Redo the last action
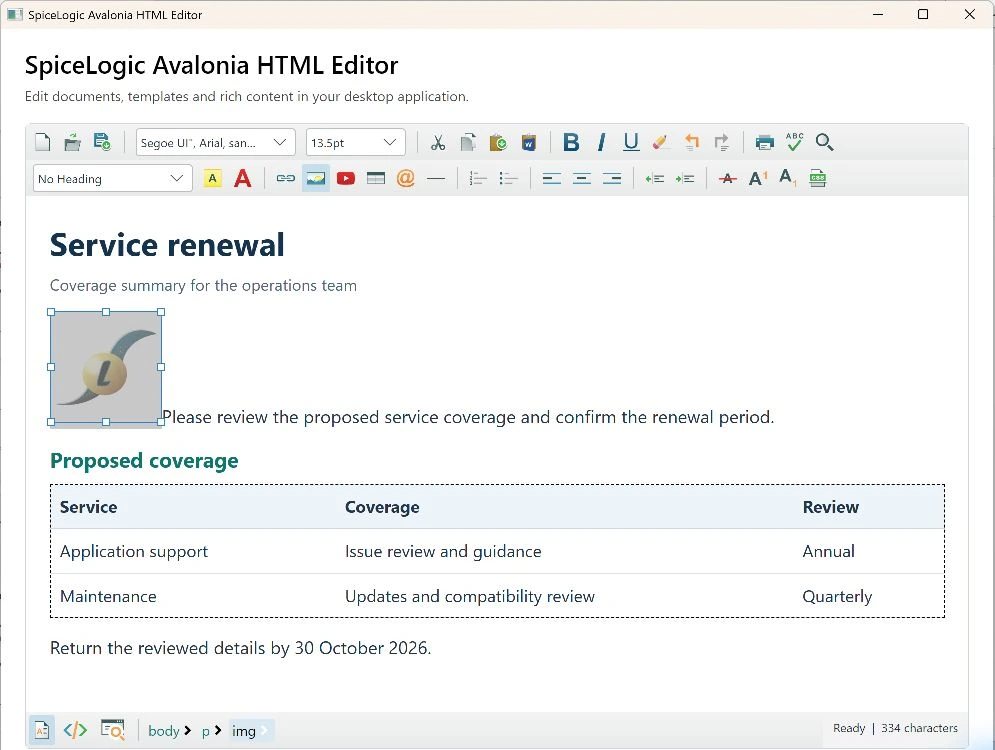 tap(722, 142)
